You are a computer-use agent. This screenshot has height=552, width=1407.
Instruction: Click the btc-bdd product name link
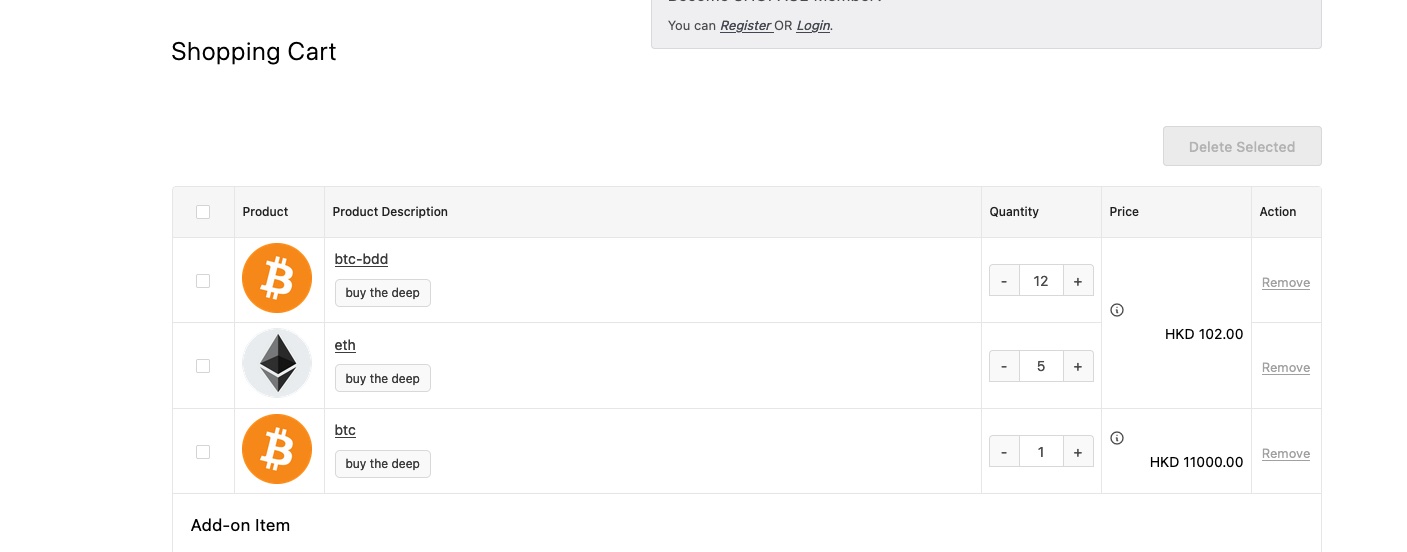pos(361,259)
